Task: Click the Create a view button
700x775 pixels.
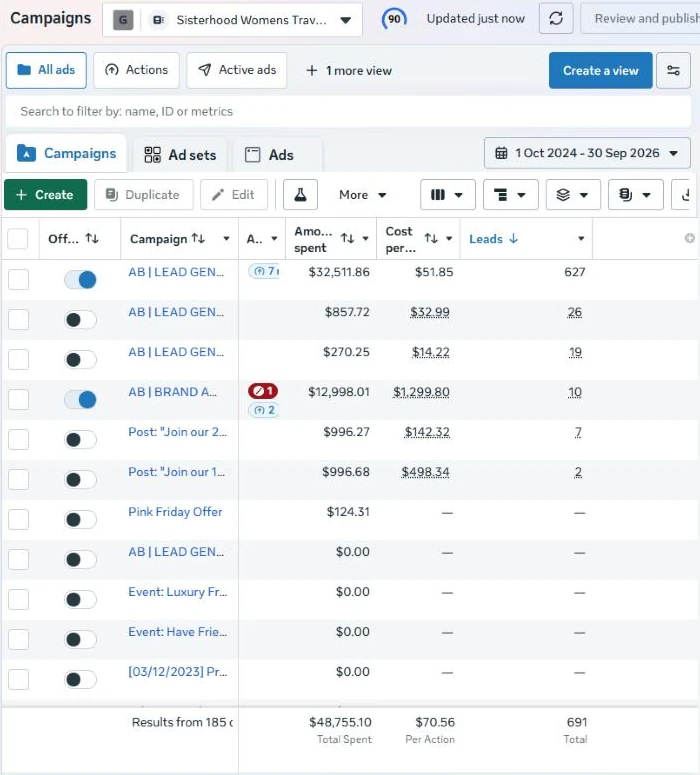Action: pos(601,71)
